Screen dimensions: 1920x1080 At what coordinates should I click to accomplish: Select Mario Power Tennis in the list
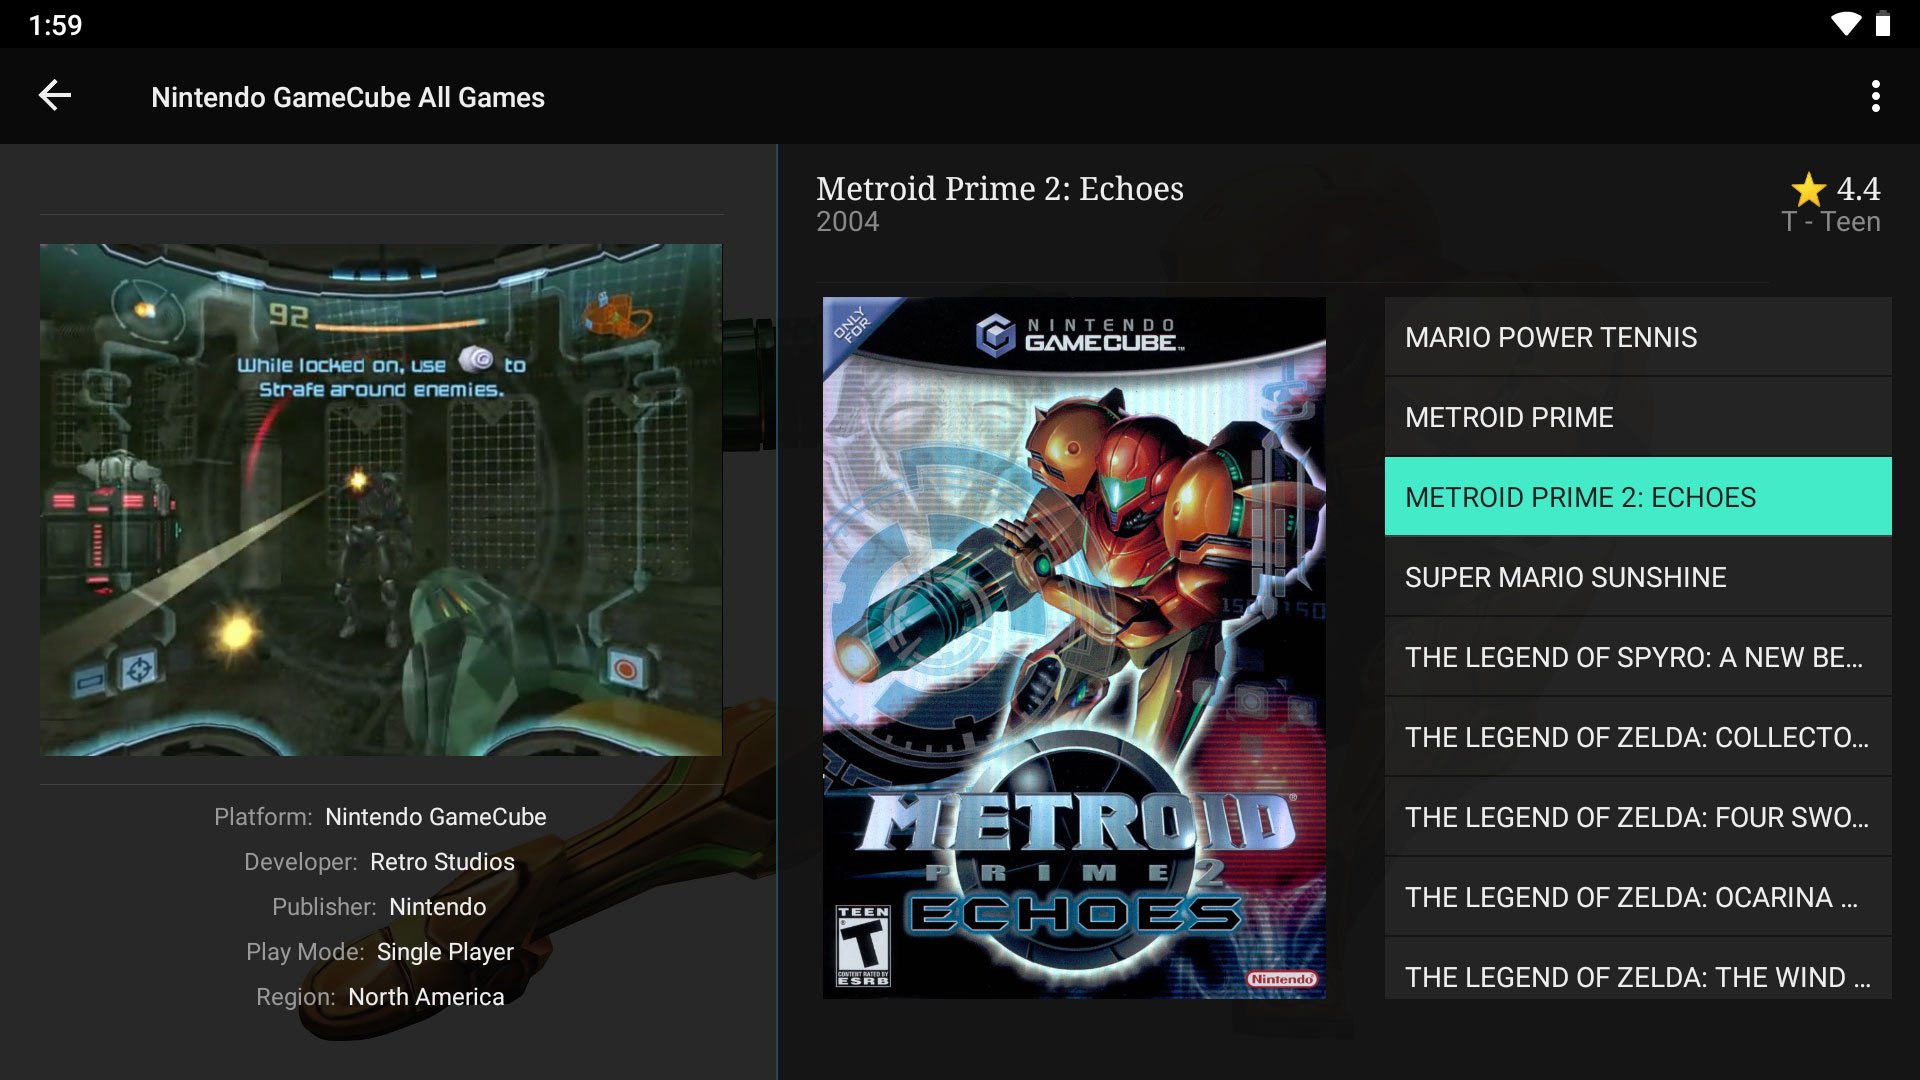point(1638,337)
